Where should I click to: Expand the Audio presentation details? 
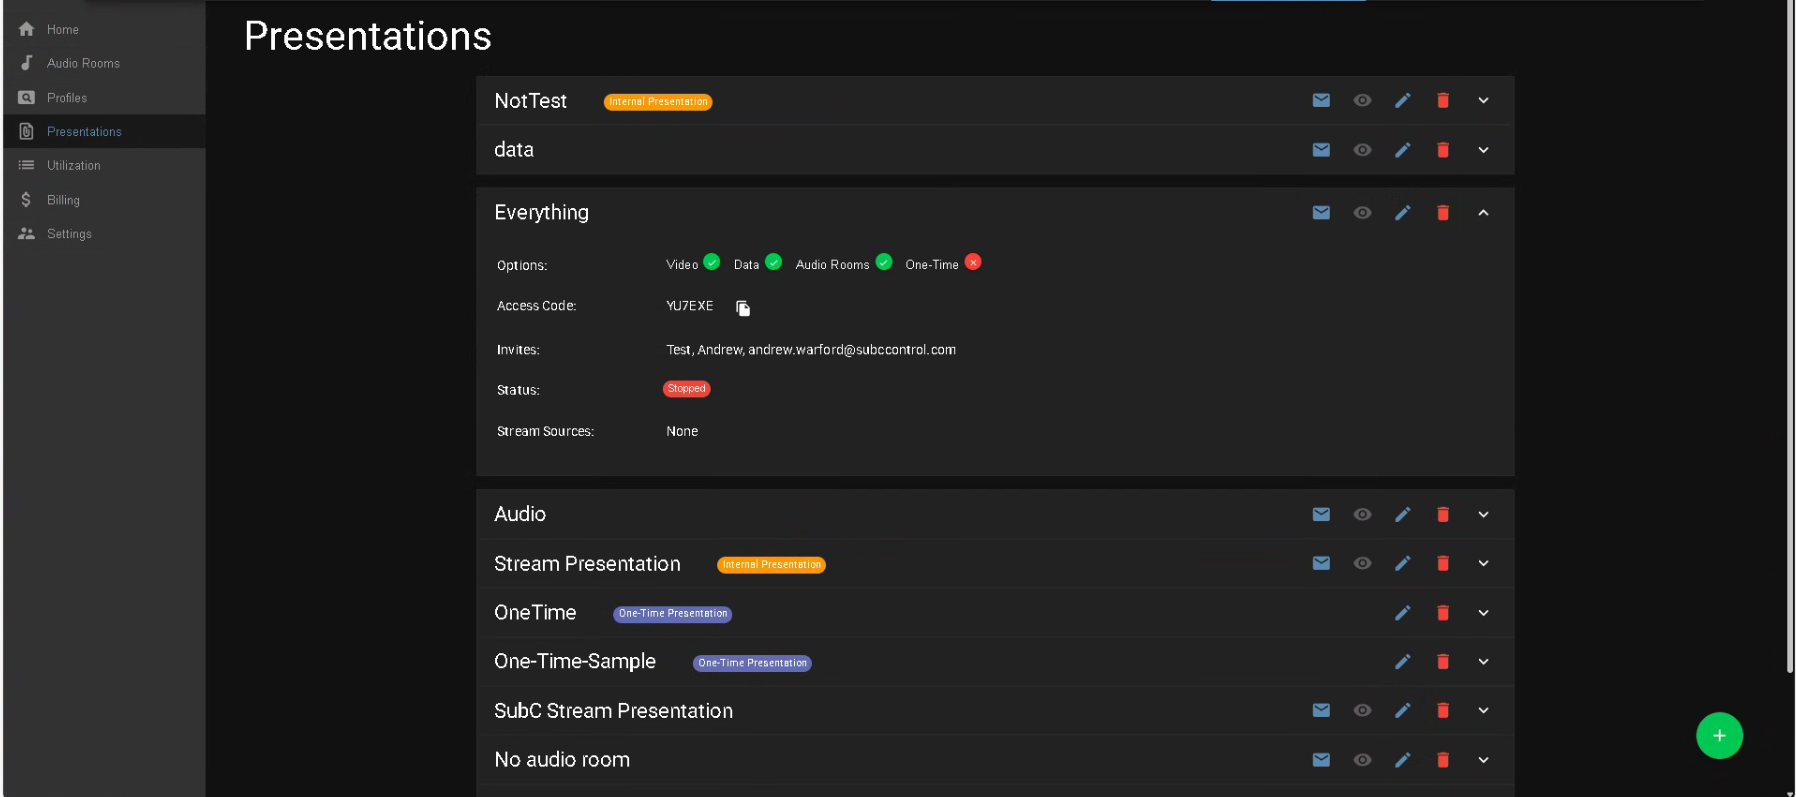(1483, 514)
